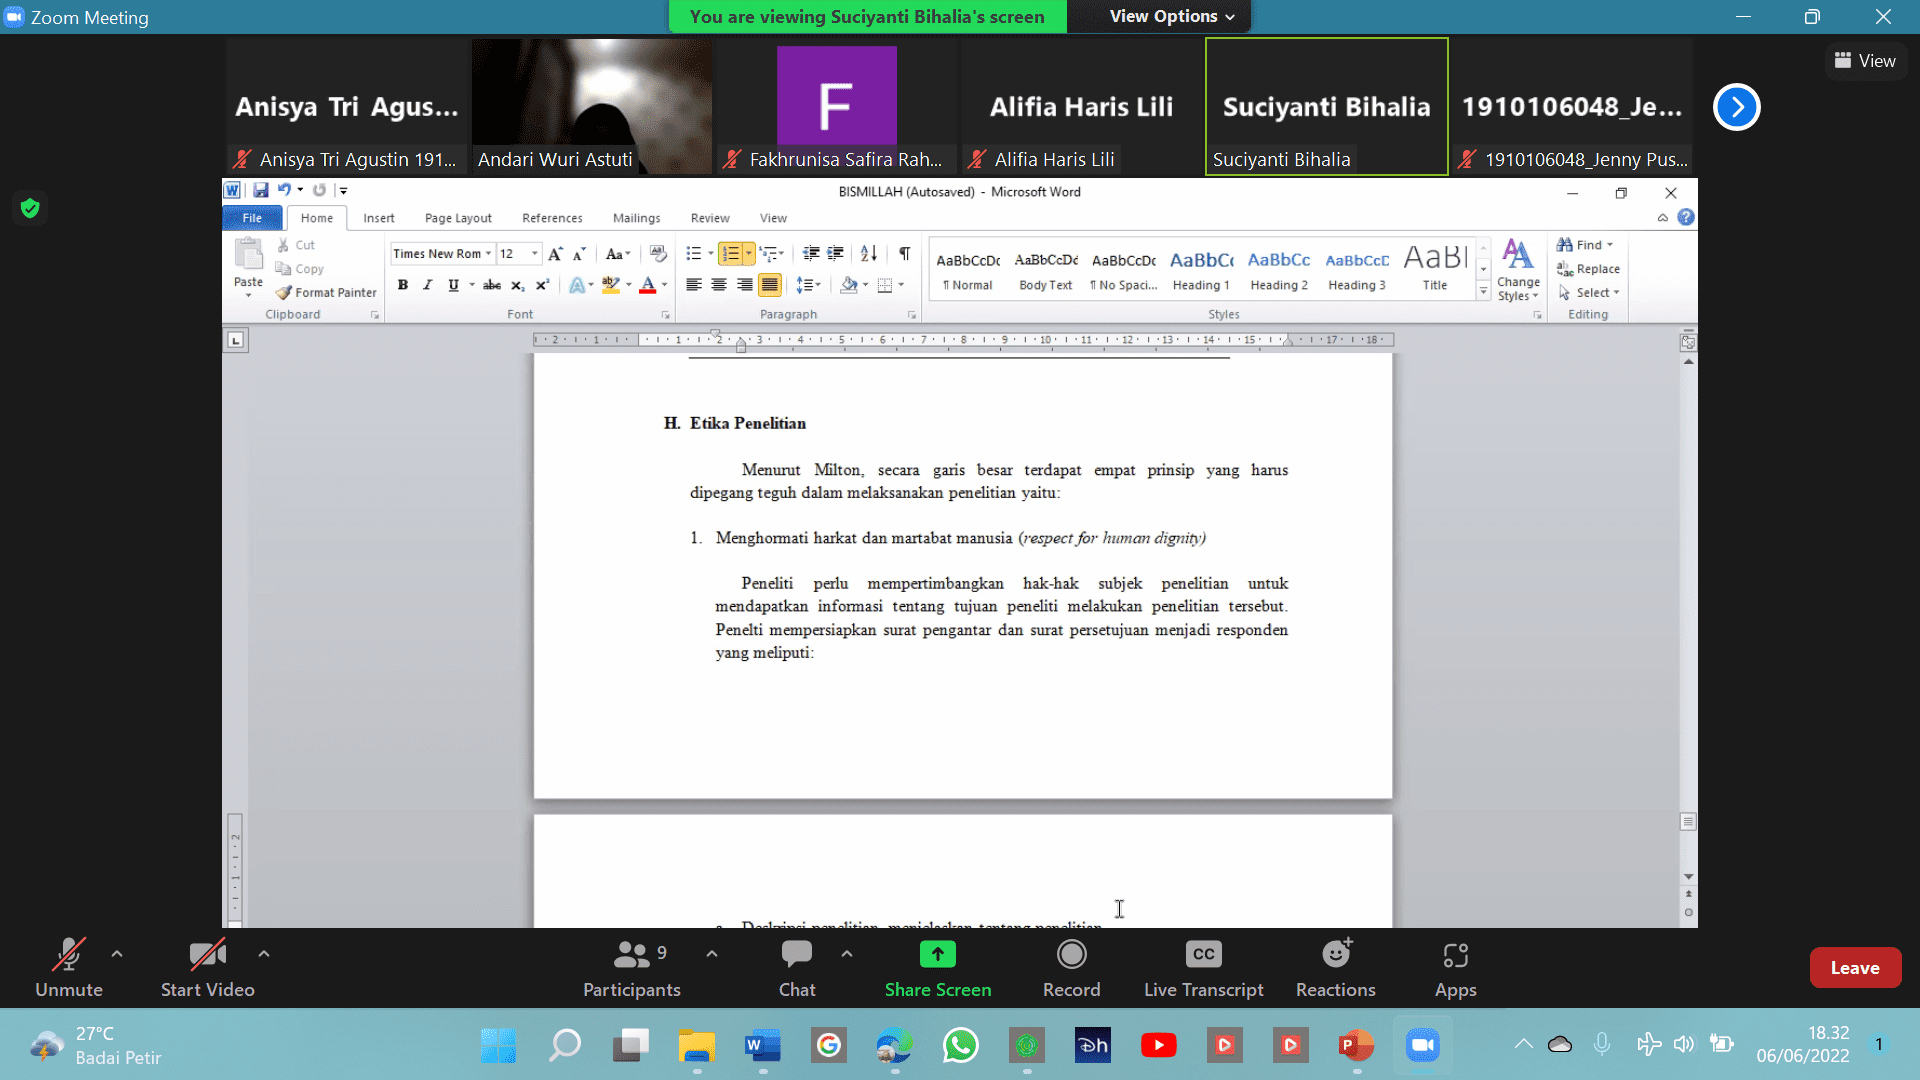Shrink font size with the A-down icon
The width and height of the screenshot is (1920, 1080).
click(579, 254)
